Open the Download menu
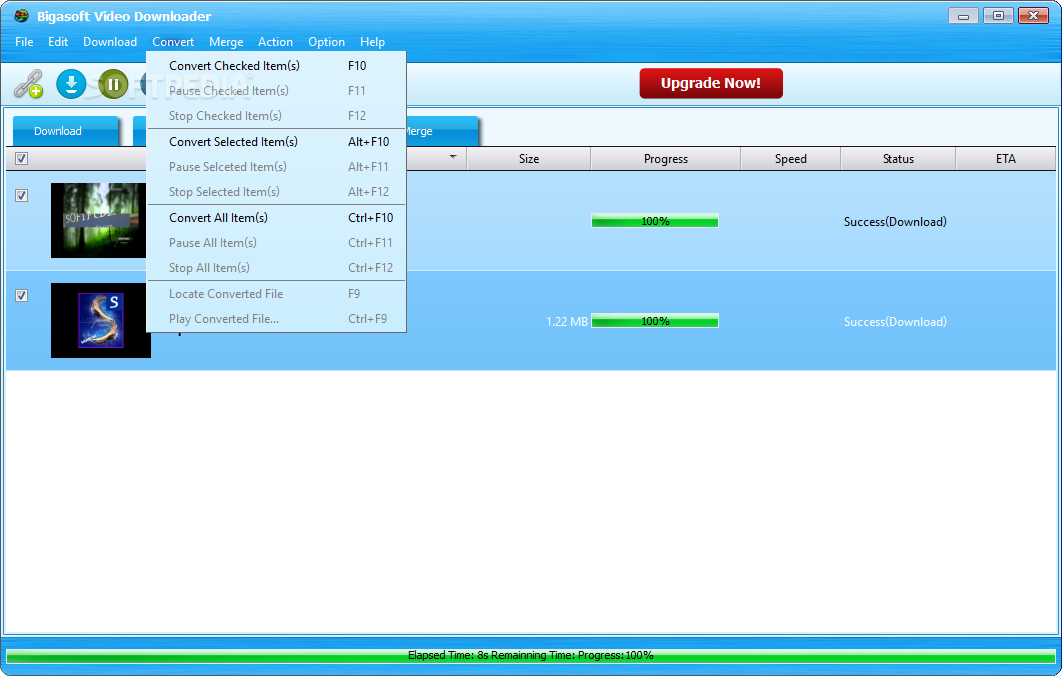1062x676 pixels. (x=110, y=42)
